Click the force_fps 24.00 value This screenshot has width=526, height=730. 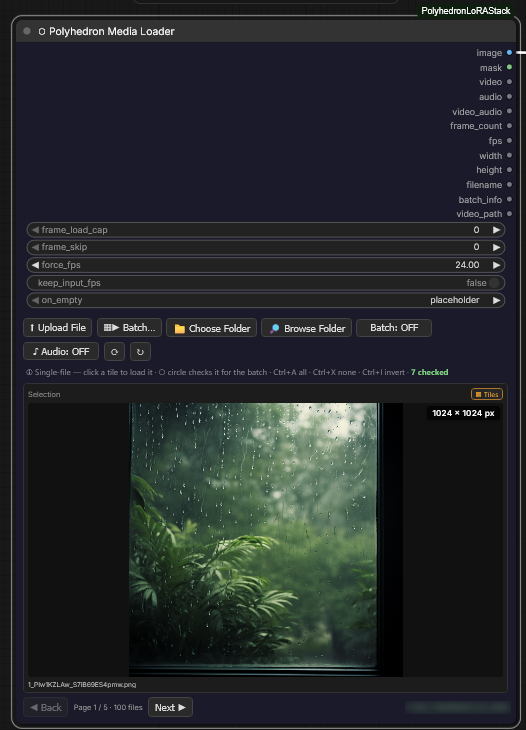click(467, 265)
